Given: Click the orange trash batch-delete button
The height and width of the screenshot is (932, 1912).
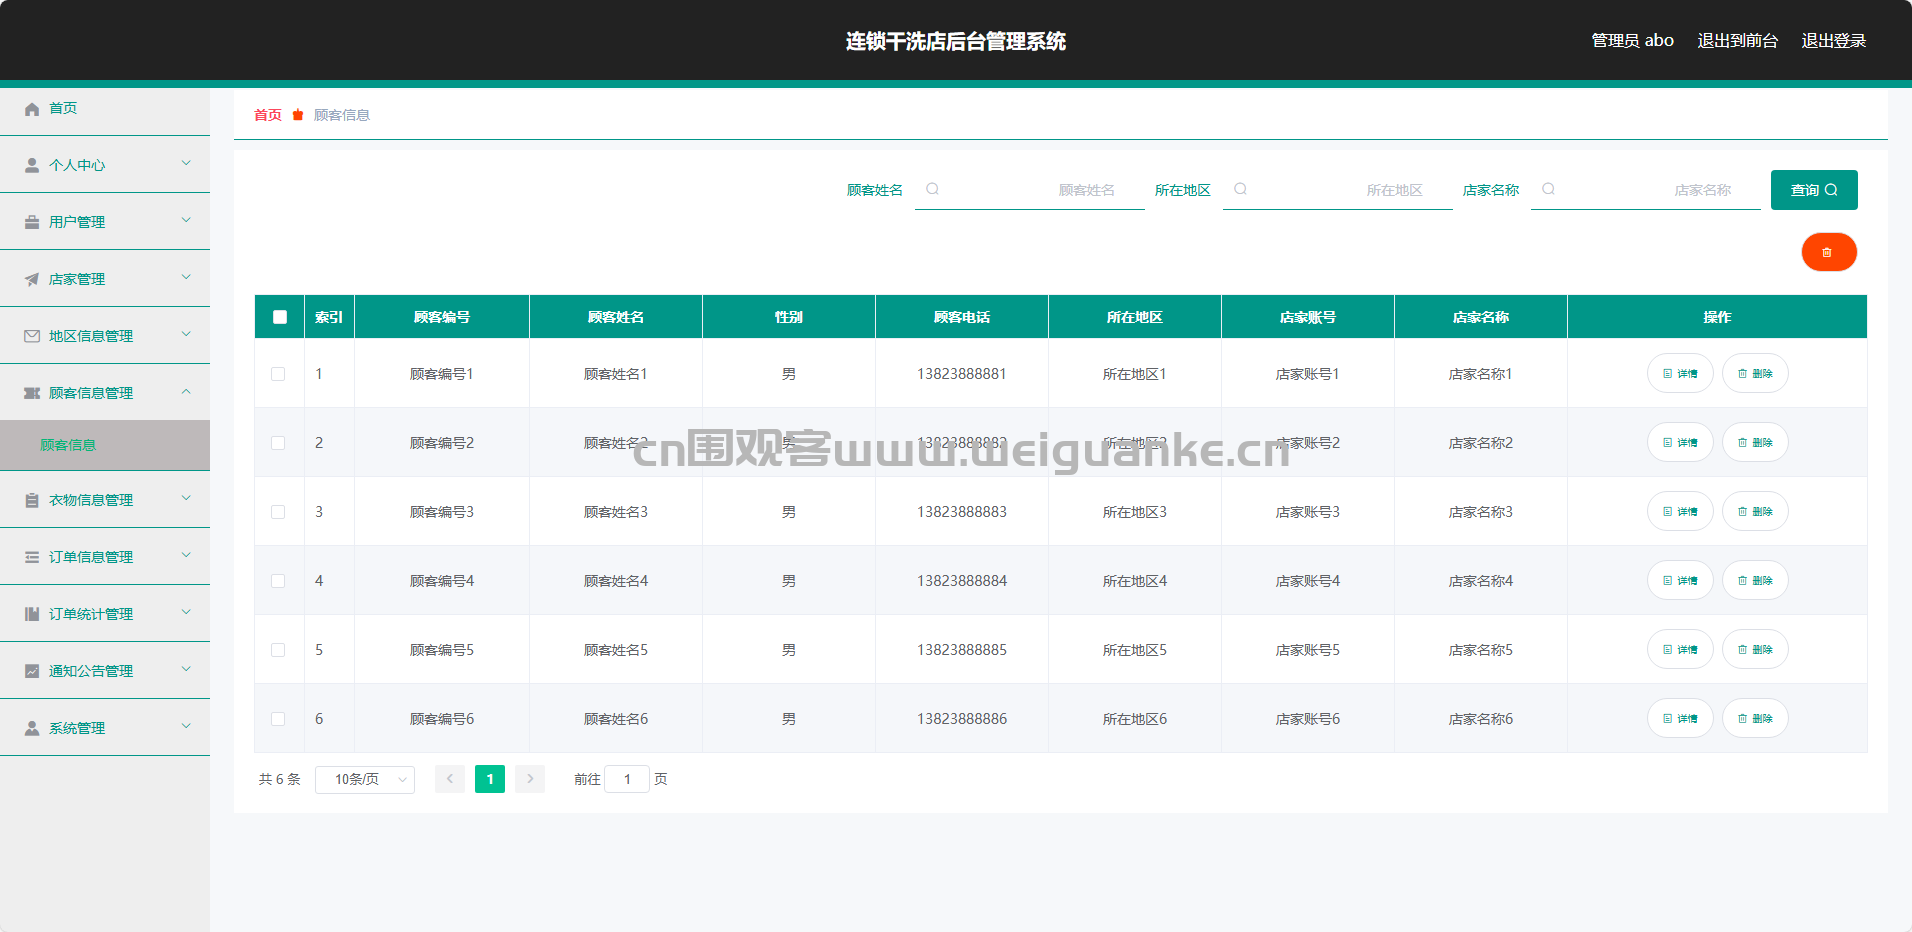Looking at the screenshot, I should click(x=1829, y=252).
